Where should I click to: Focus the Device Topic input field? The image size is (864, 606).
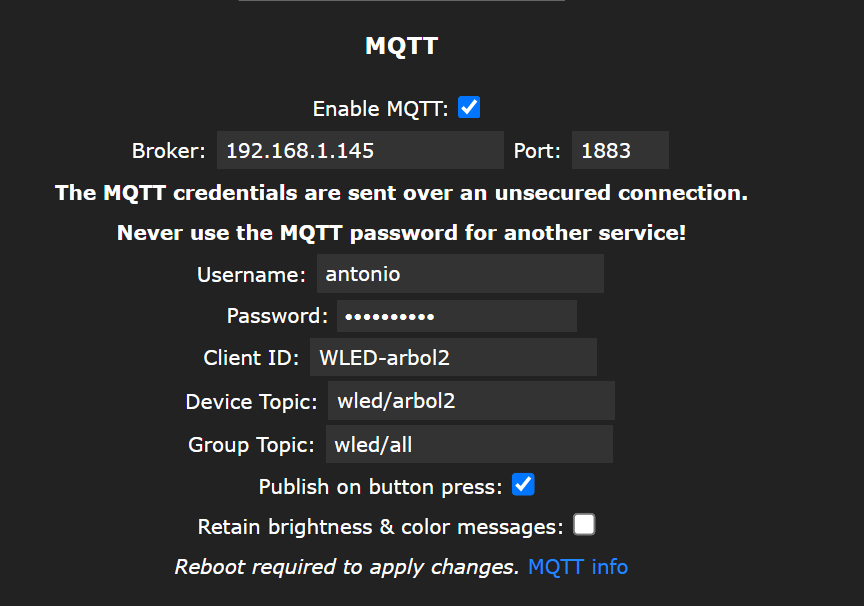[x=470, y=401]
